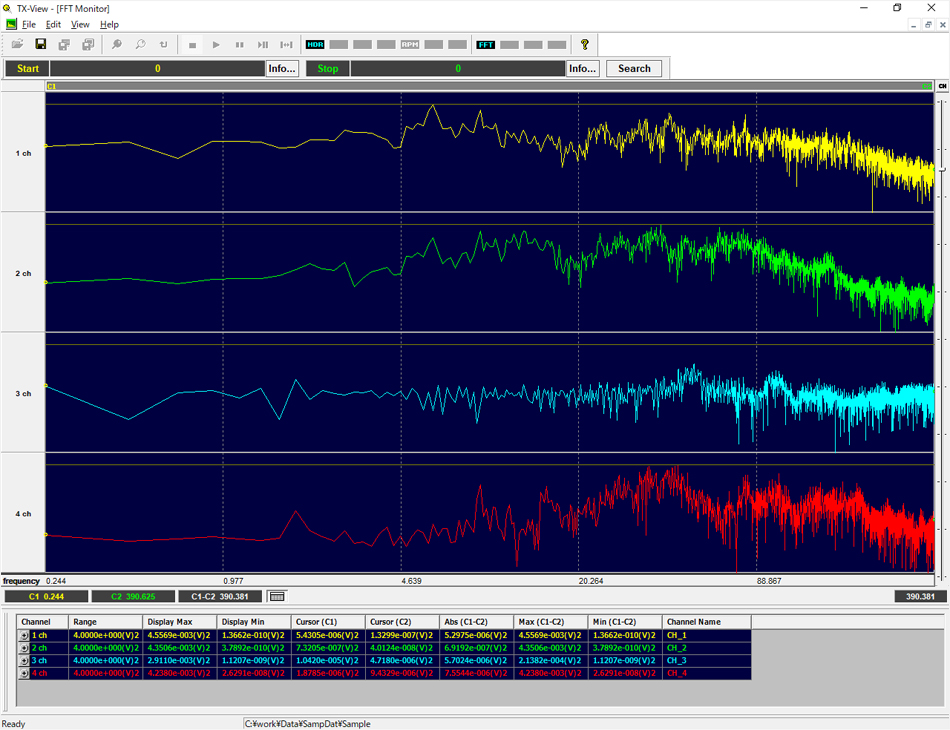Open the View menu

(79, 24)
